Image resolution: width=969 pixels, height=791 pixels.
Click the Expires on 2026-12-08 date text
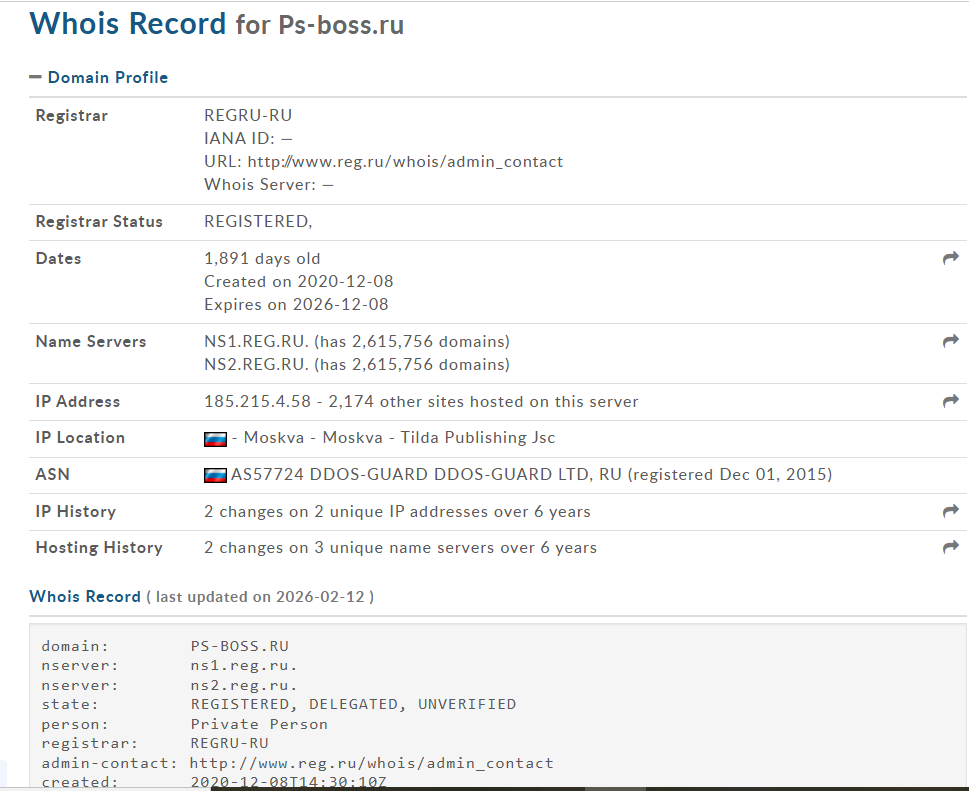[x=296, y=304]
